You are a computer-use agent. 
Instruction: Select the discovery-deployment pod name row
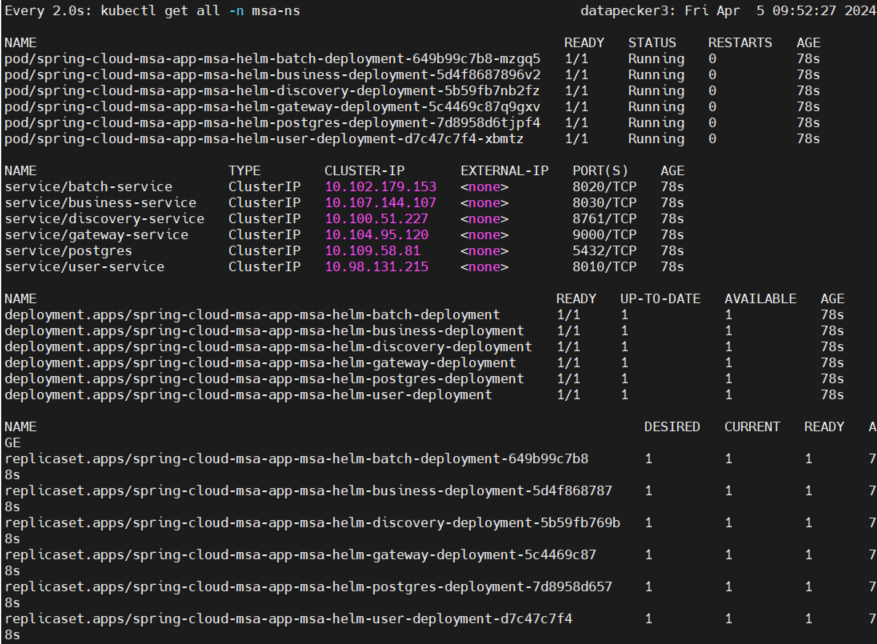(272, 91)
